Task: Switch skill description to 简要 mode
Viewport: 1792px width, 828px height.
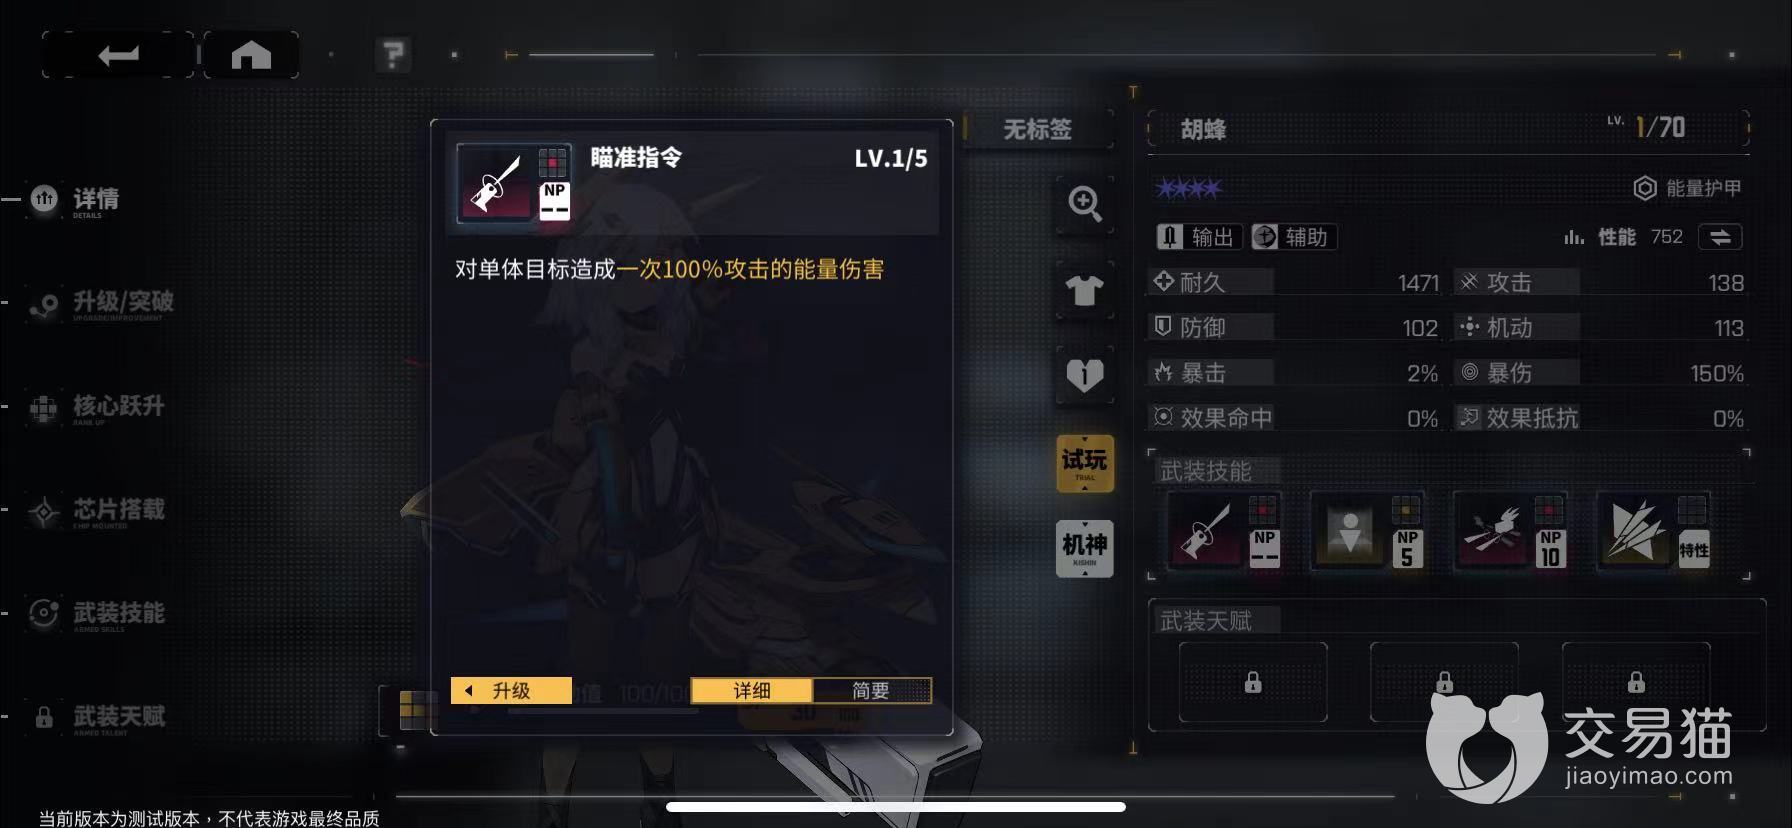Action: coord(871,691)
